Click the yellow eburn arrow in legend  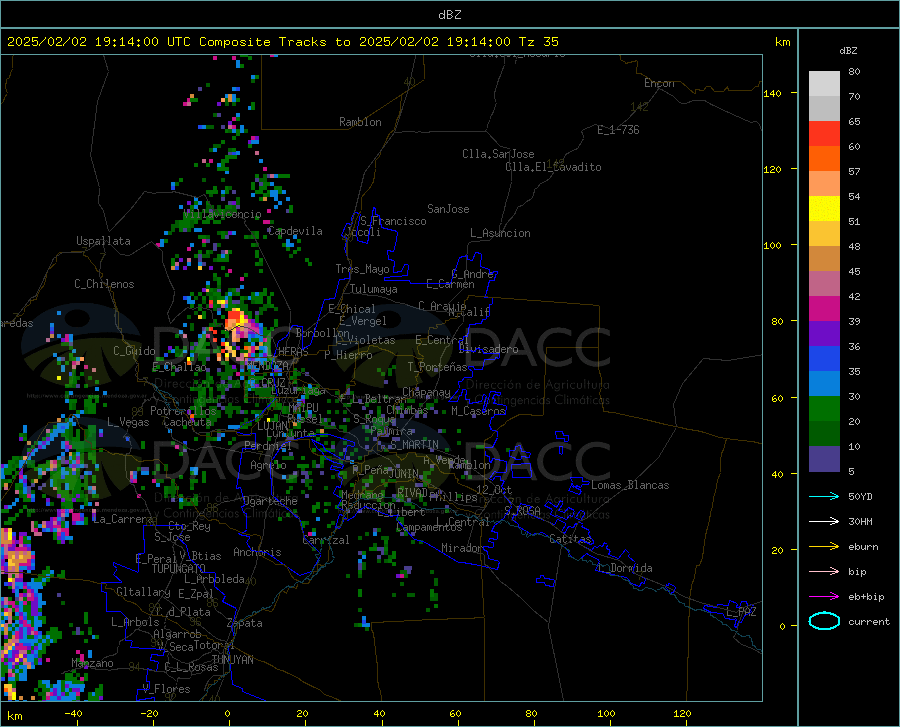click(x=824, y=546)
